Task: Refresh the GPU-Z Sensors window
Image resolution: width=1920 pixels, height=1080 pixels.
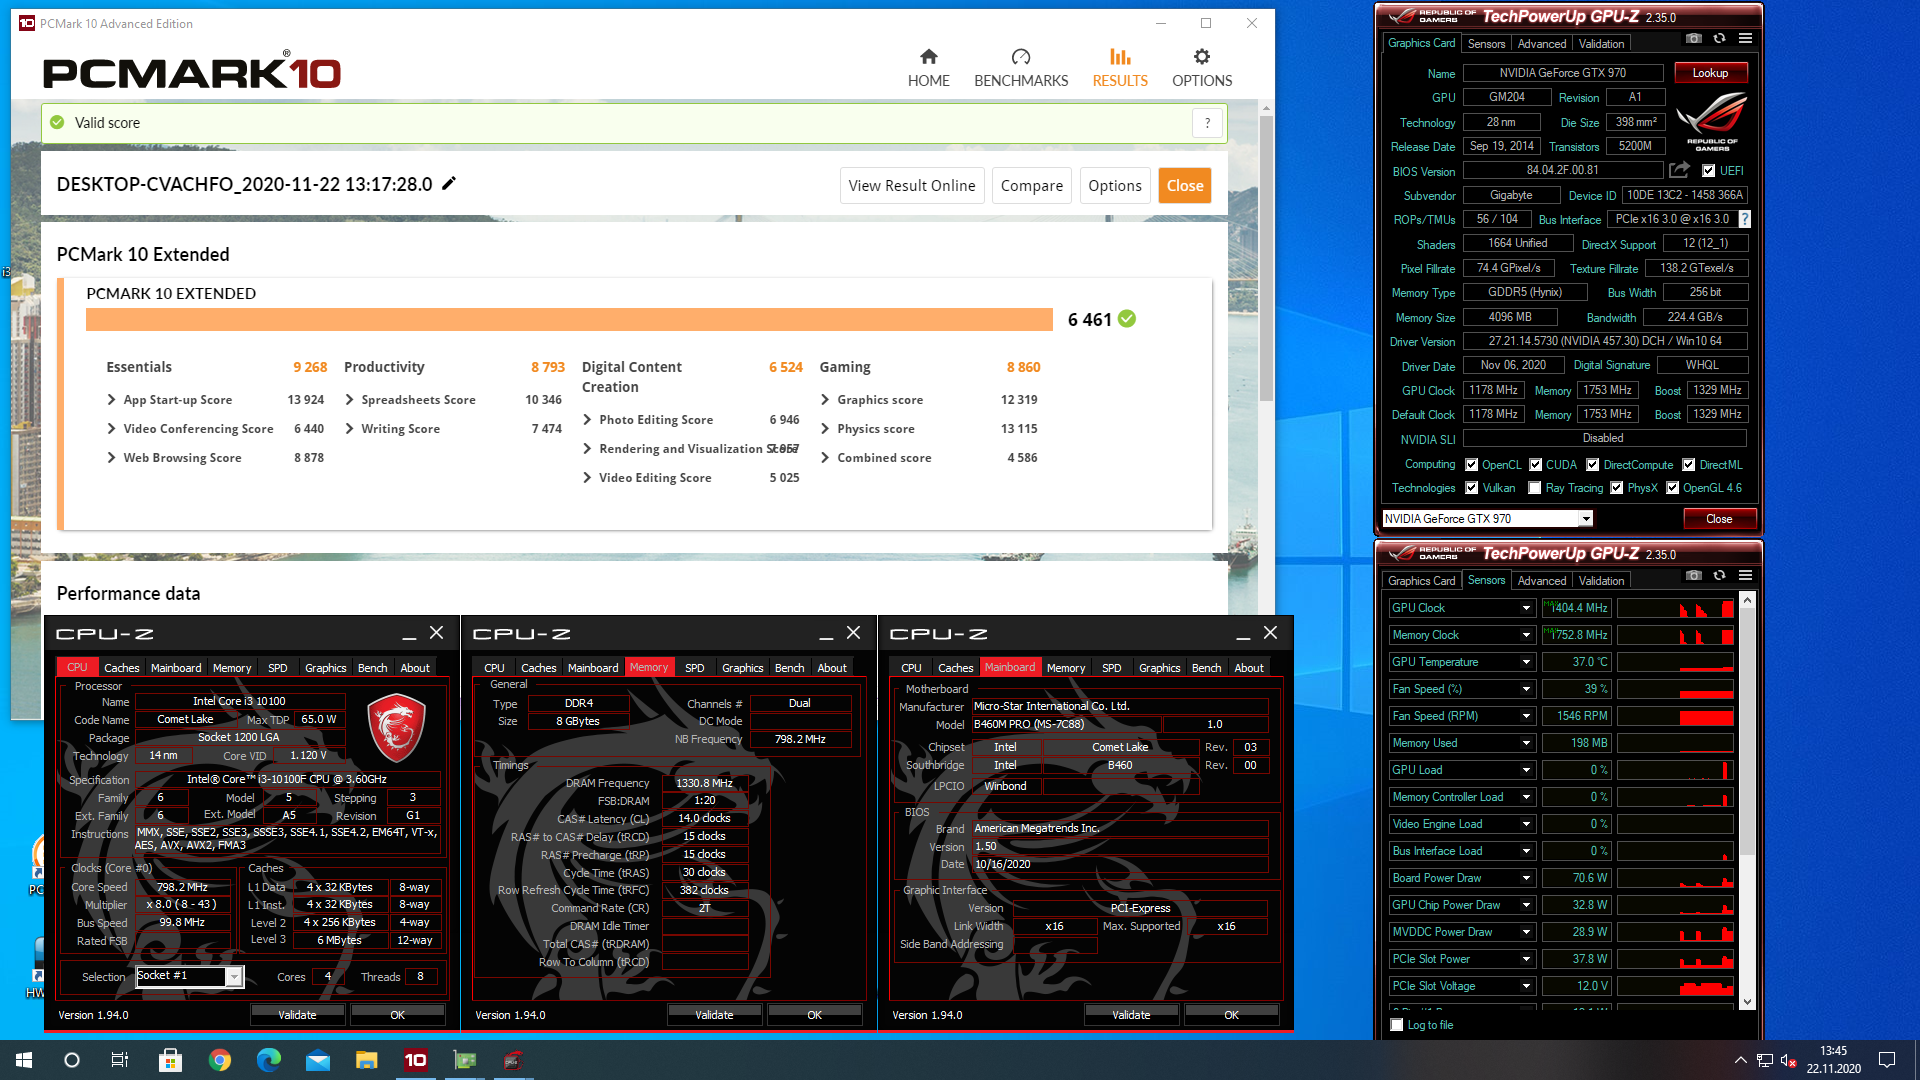Action: [1719, 576]
